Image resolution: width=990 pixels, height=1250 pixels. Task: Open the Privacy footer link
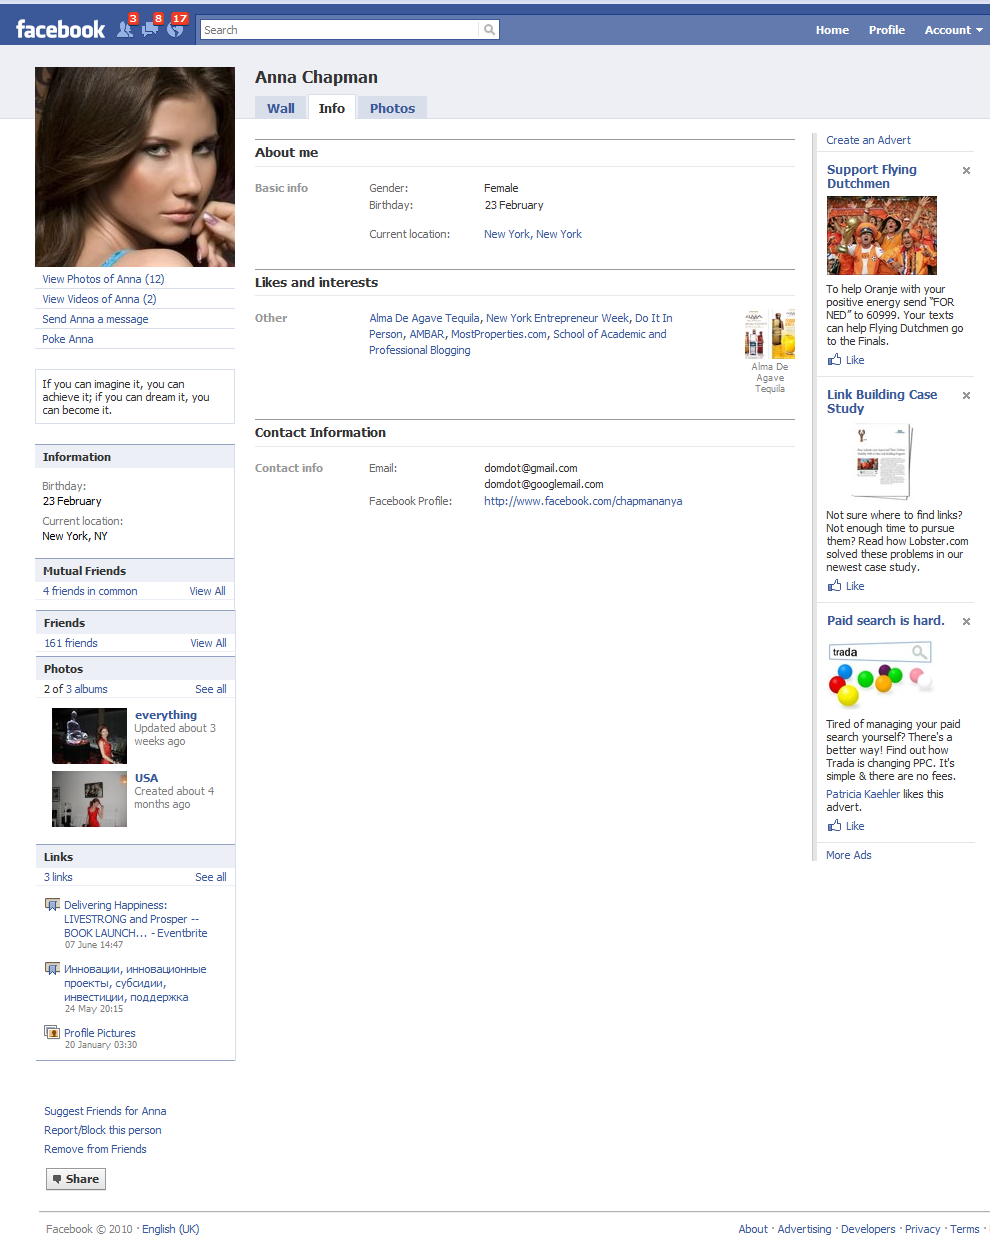point(922,1229)
